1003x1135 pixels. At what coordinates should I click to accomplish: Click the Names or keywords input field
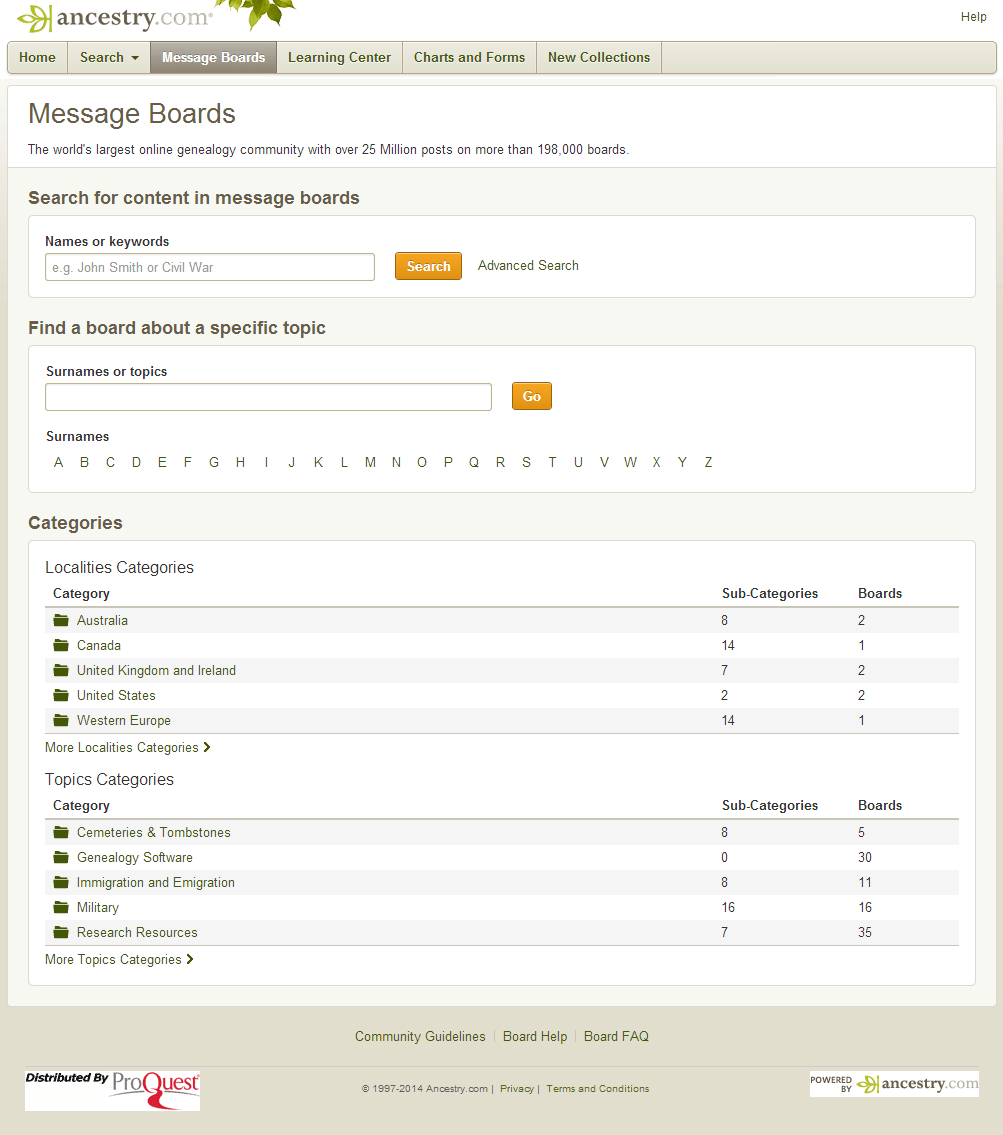click(x=209, y=267)
